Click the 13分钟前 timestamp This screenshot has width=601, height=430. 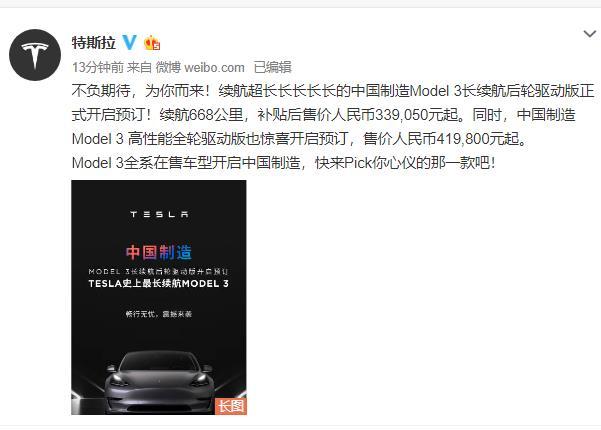pos(98,67)
